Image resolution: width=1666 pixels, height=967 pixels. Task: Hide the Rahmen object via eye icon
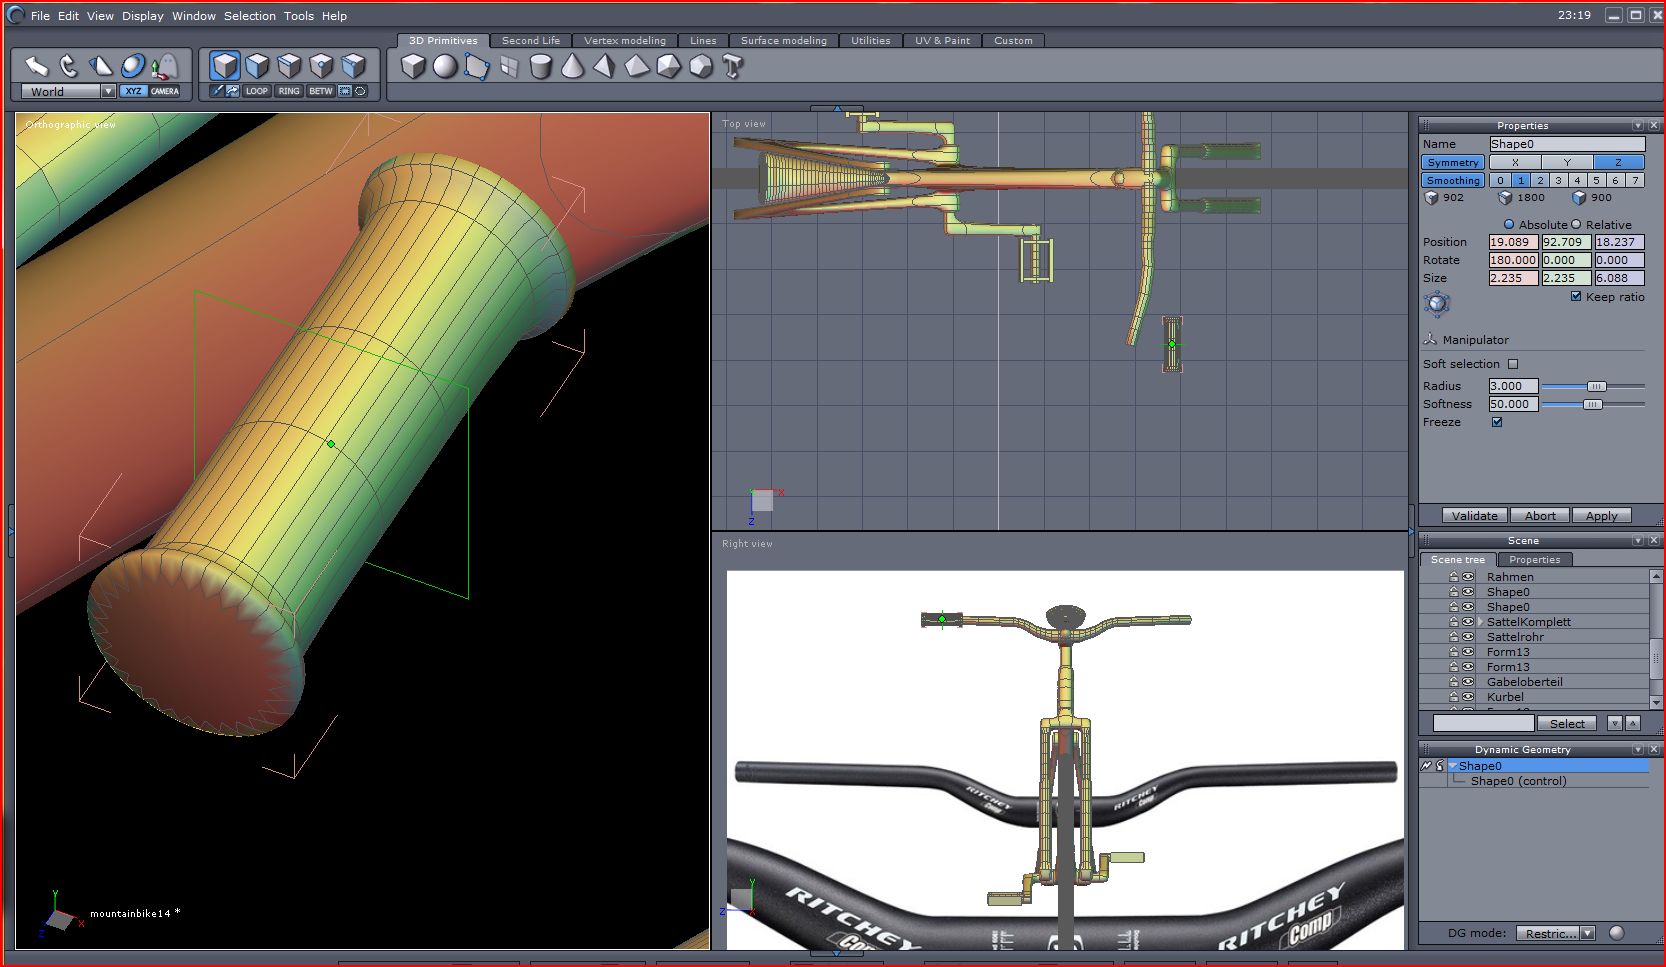[1468, 577]
